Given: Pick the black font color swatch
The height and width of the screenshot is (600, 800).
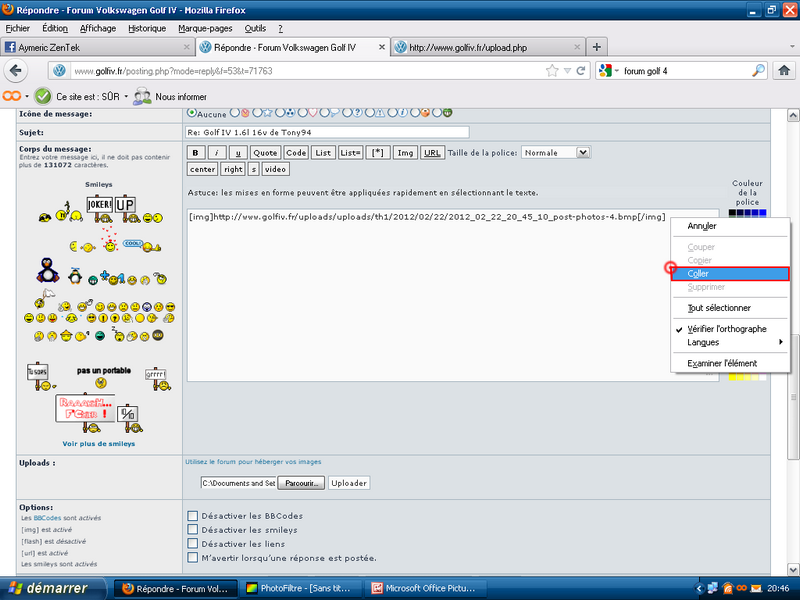Looking at the screenshot, I should [x=732, y=213].
